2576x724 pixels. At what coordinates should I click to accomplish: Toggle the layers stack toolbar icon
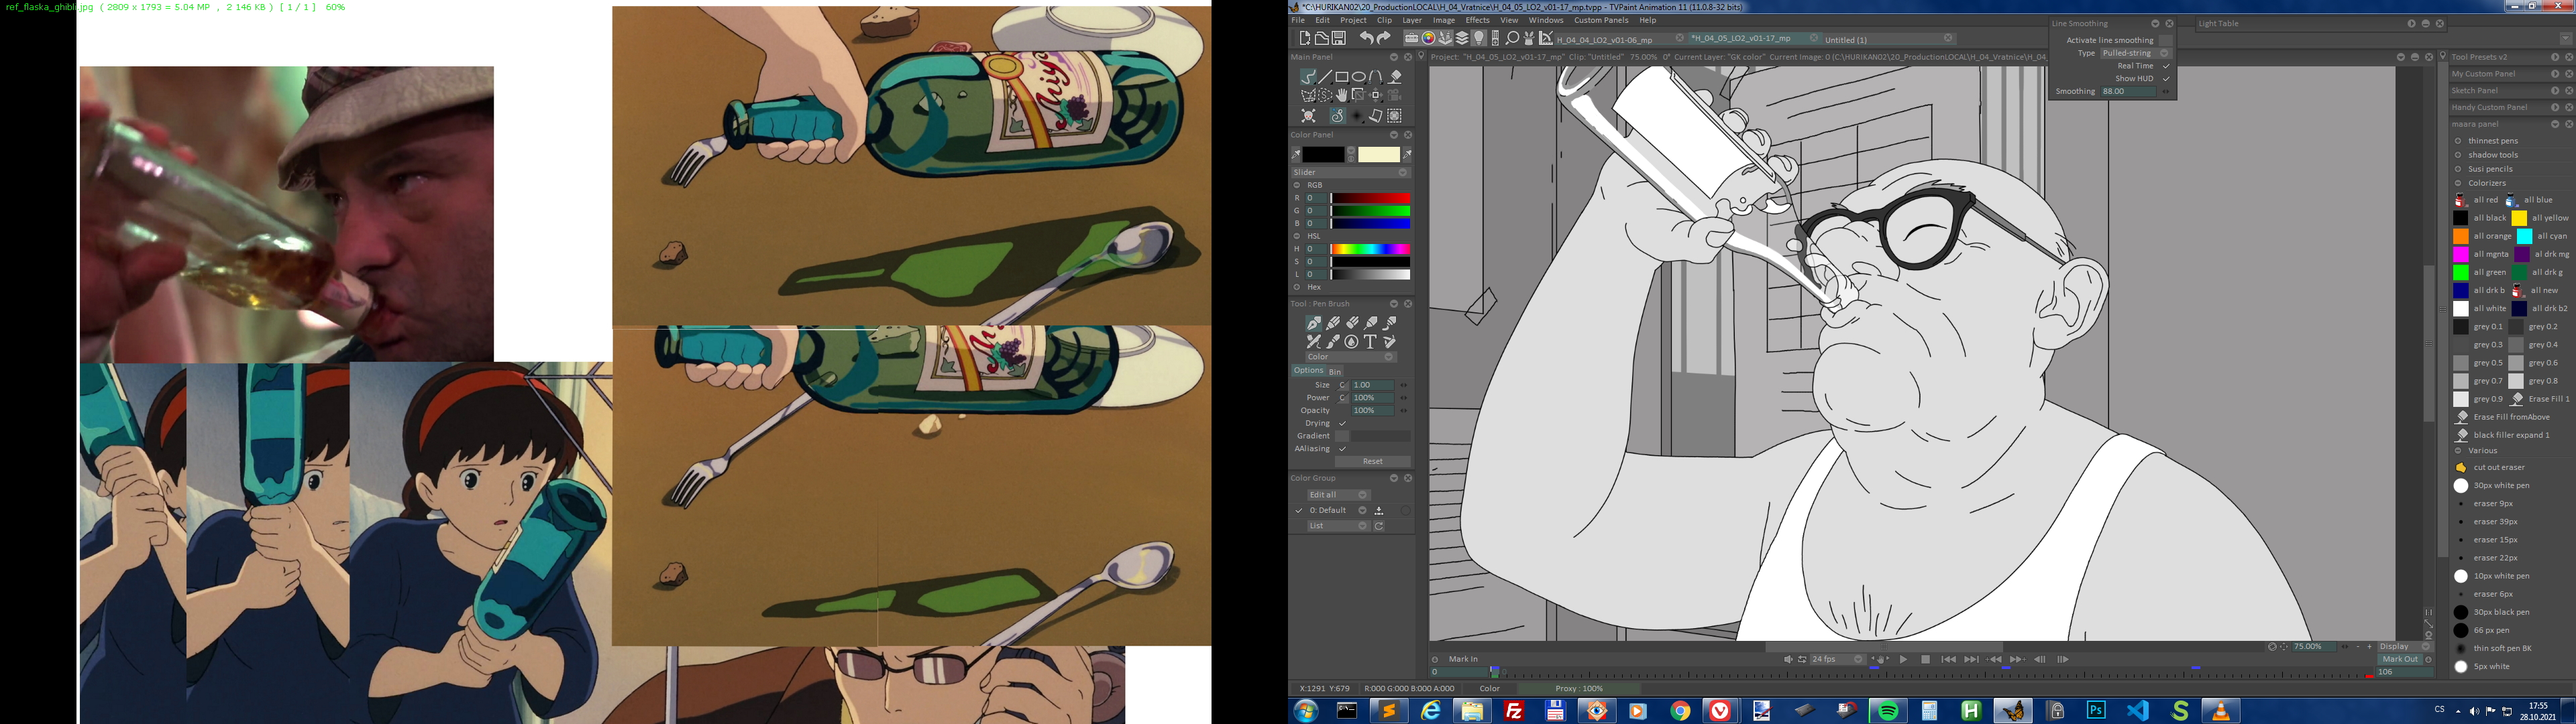coord(1462,38)
